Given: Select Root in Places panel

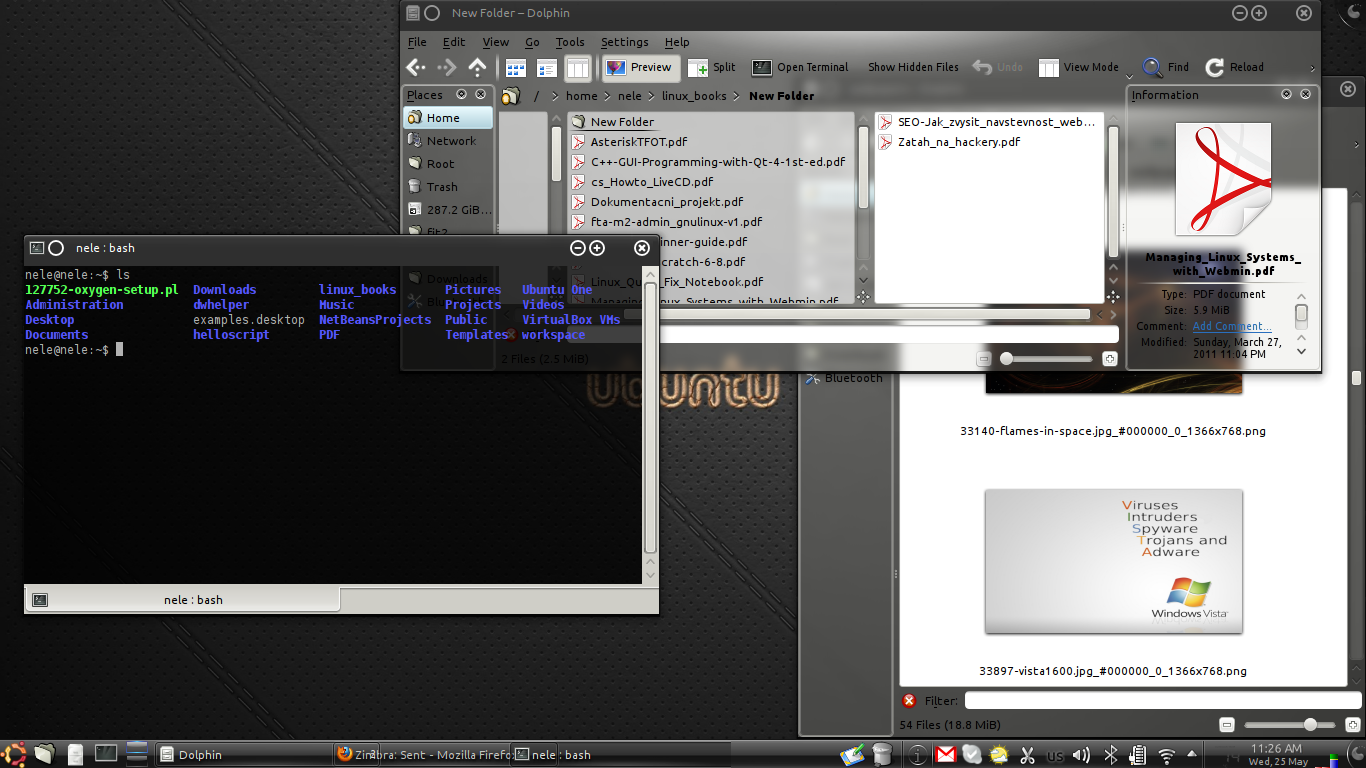Looking at the screenshot, I should point(448,164).
